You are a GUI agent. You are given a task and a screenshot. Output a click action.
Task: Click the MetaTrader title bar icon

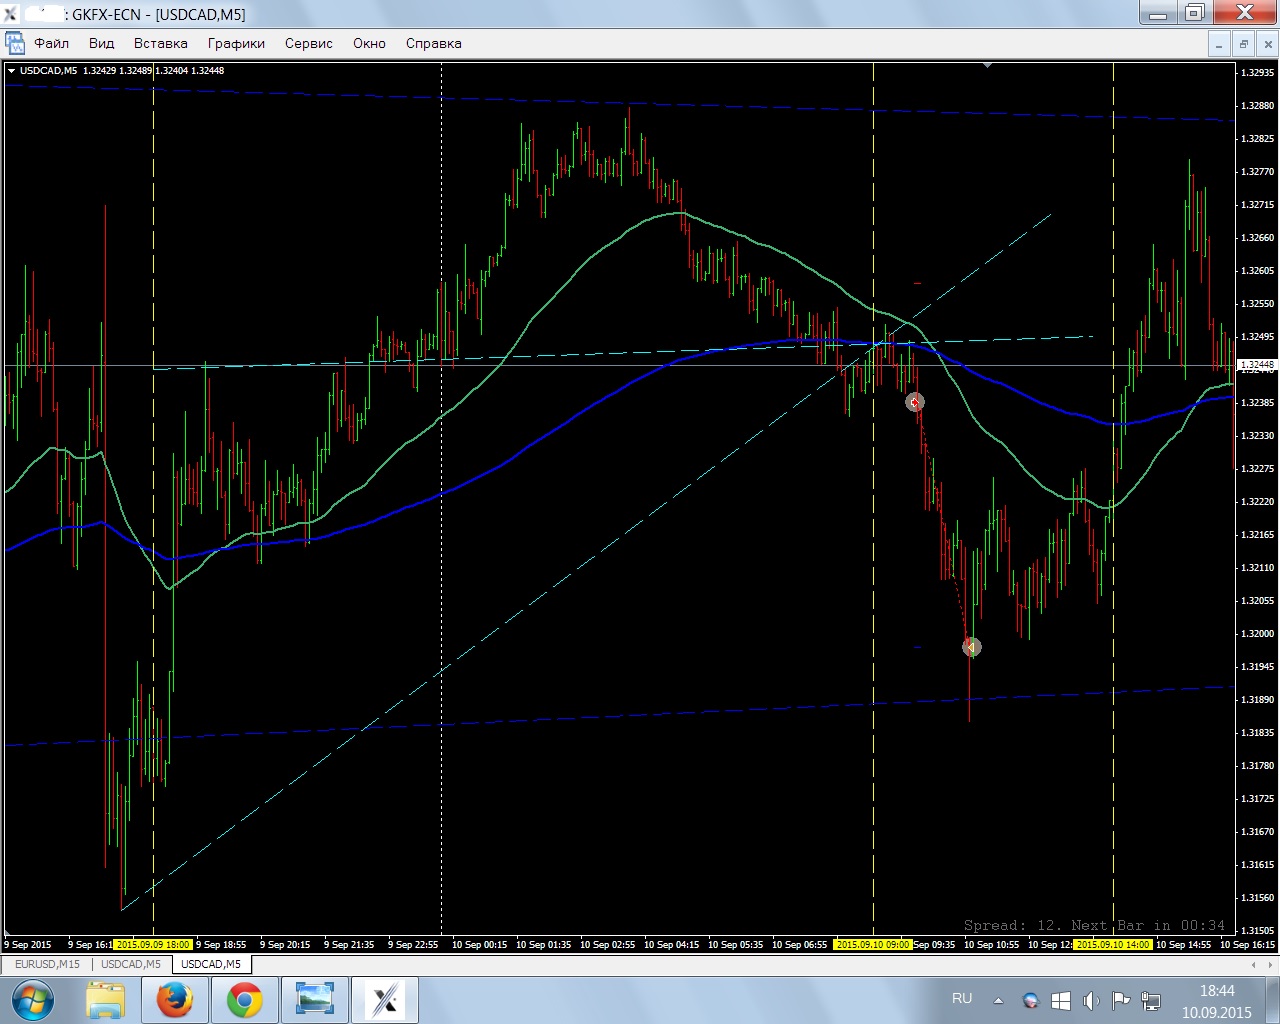tap(11, 14)
